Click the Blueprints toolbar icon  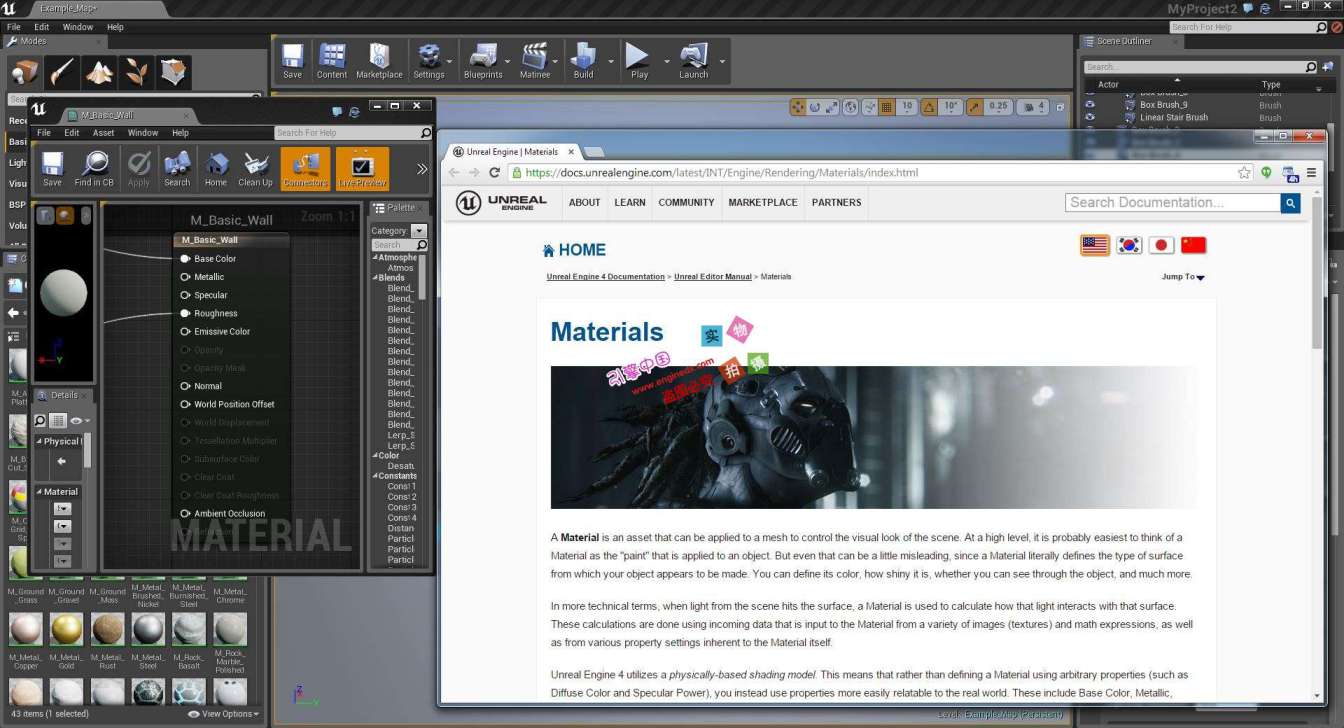(483, 62)
